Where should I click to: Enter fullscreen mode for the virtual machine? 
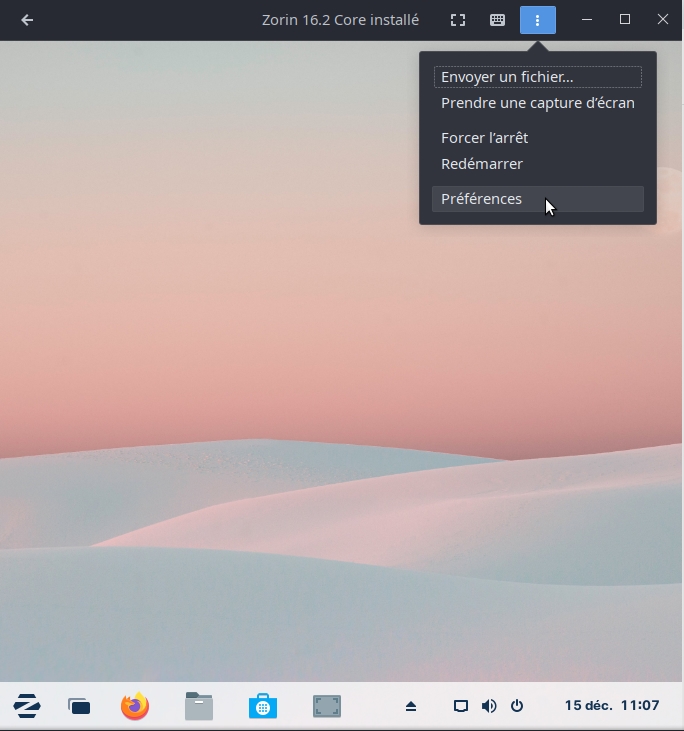click(x=458, y=20)
